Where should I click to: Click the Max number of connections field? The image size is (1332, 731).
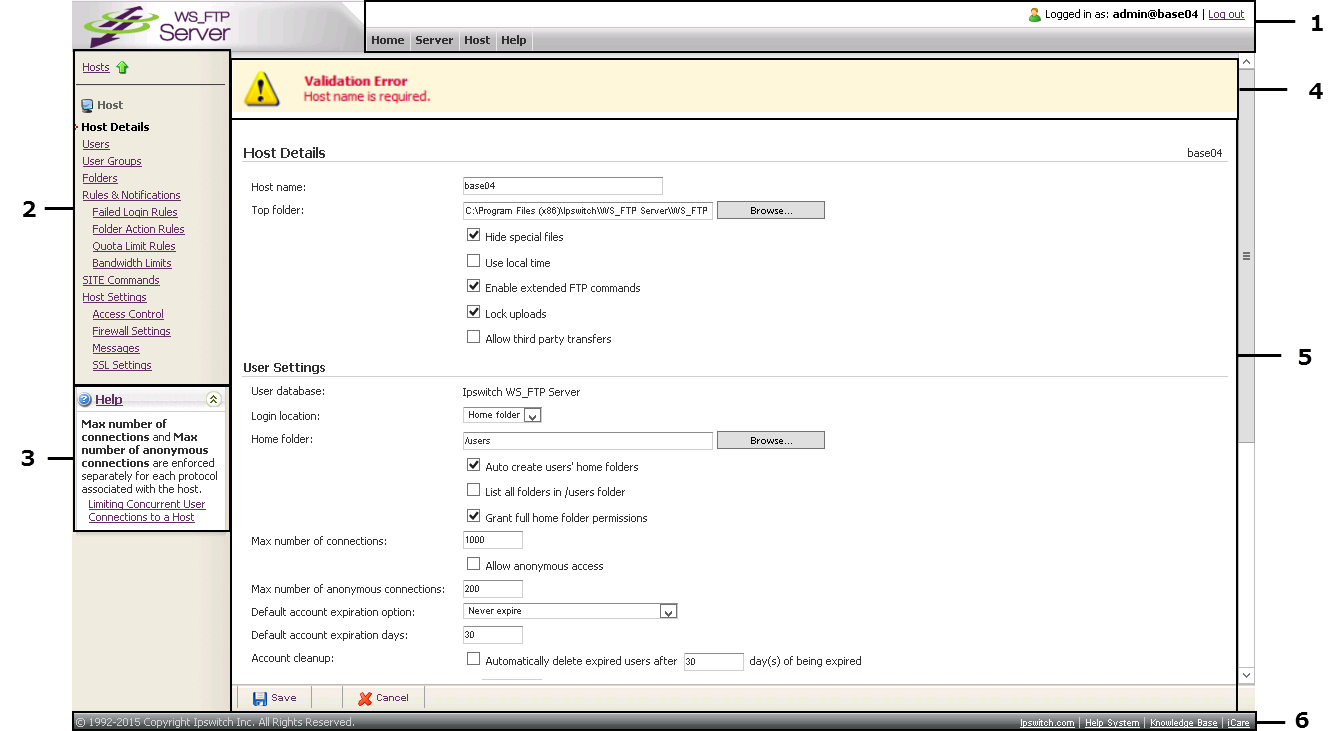point(493,540)
